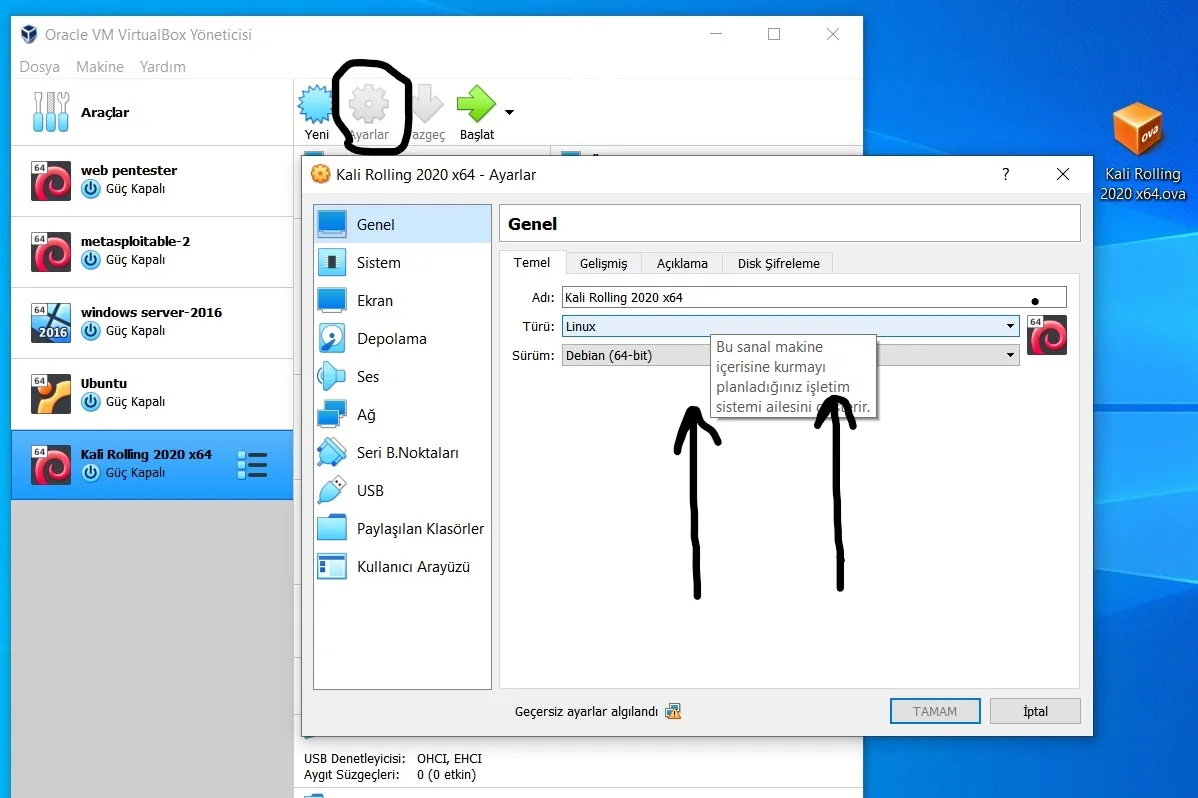Switch to the Temel tab

coord(532,263)
